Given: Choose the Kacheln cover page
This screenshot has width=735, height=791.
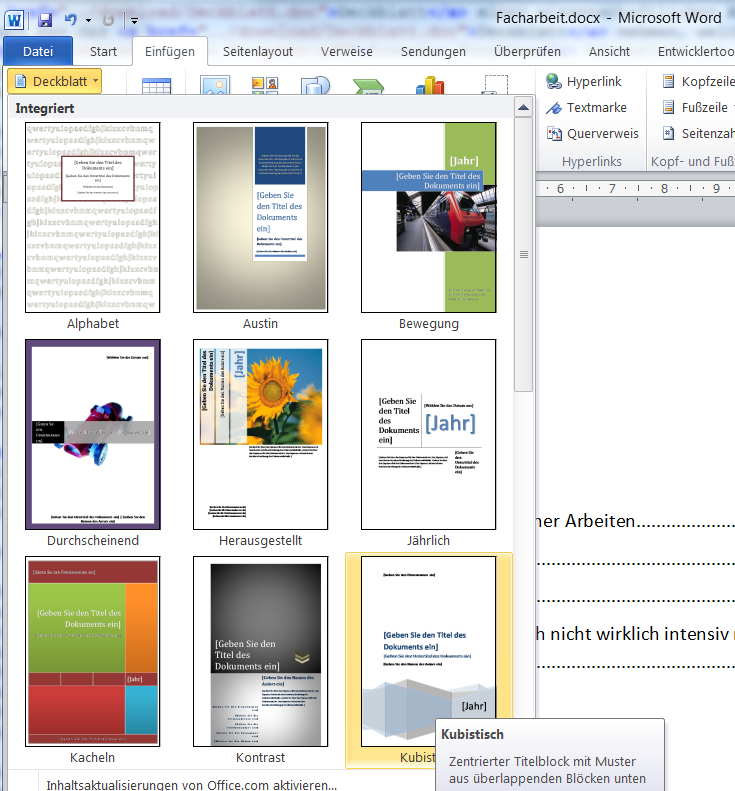Looking at the screenshot, I should [93, 660].
